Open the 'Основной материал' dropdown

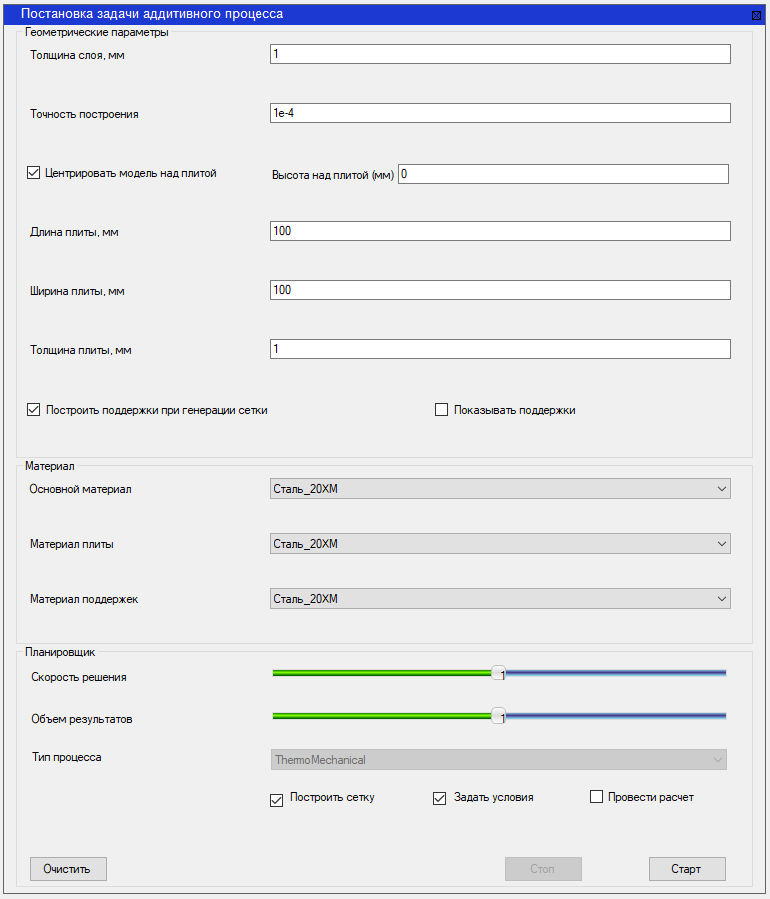point(500,488)
